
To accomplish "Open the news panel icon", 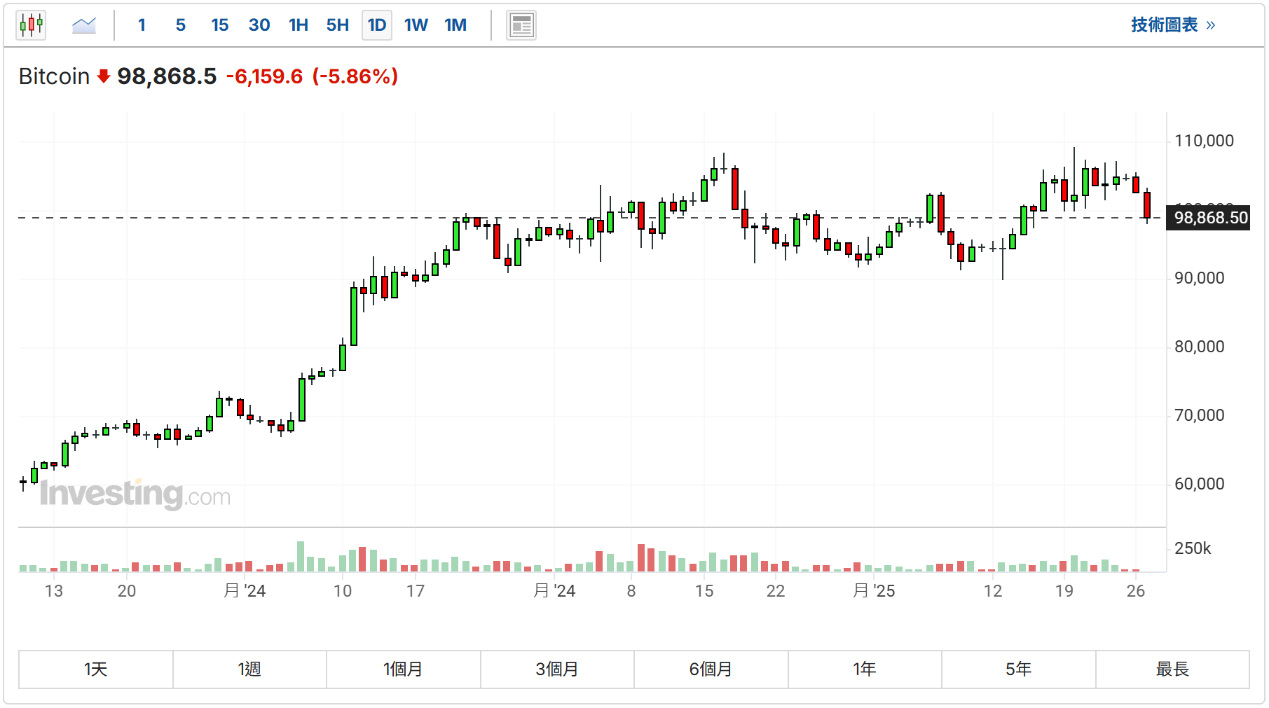I will (x=521, y=25).
